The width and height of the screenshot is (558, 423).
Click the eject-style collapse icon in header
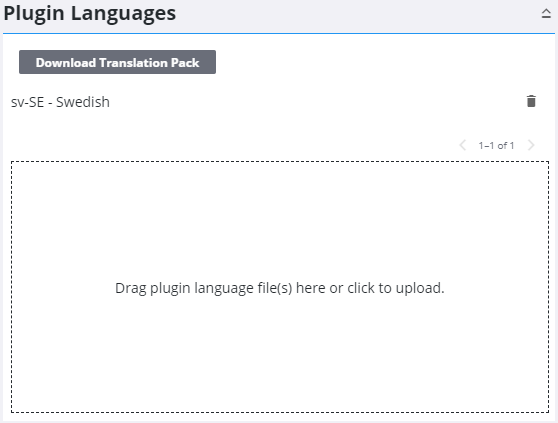click(x=546, y=14)
